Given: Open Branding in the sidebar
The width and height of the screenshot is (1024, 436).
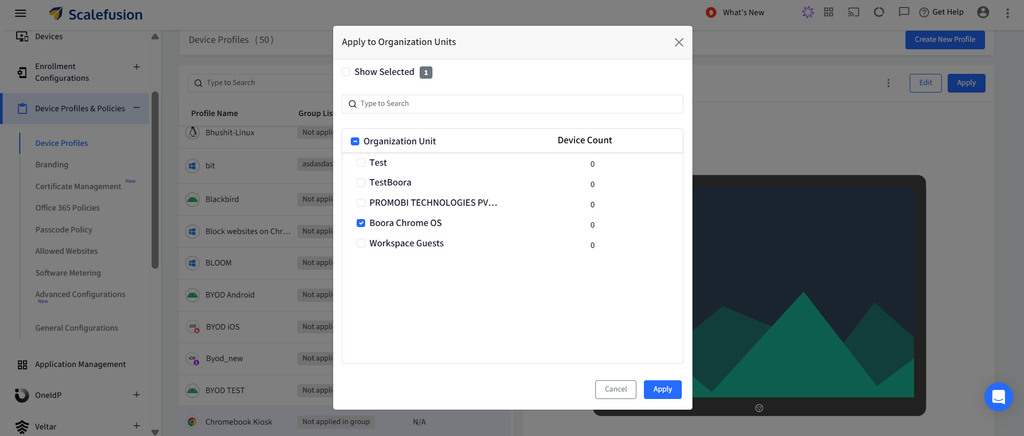Looking at the screenshot, I should [52, 164].
